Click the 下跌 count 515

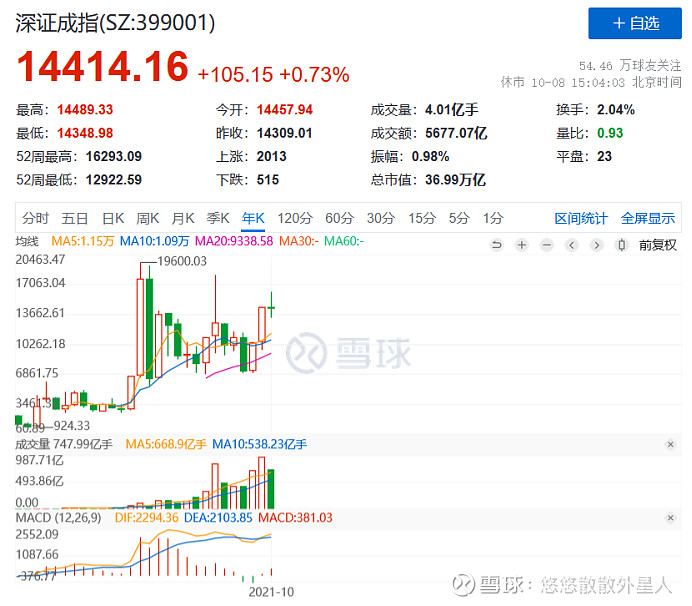(x=267, y=180)
